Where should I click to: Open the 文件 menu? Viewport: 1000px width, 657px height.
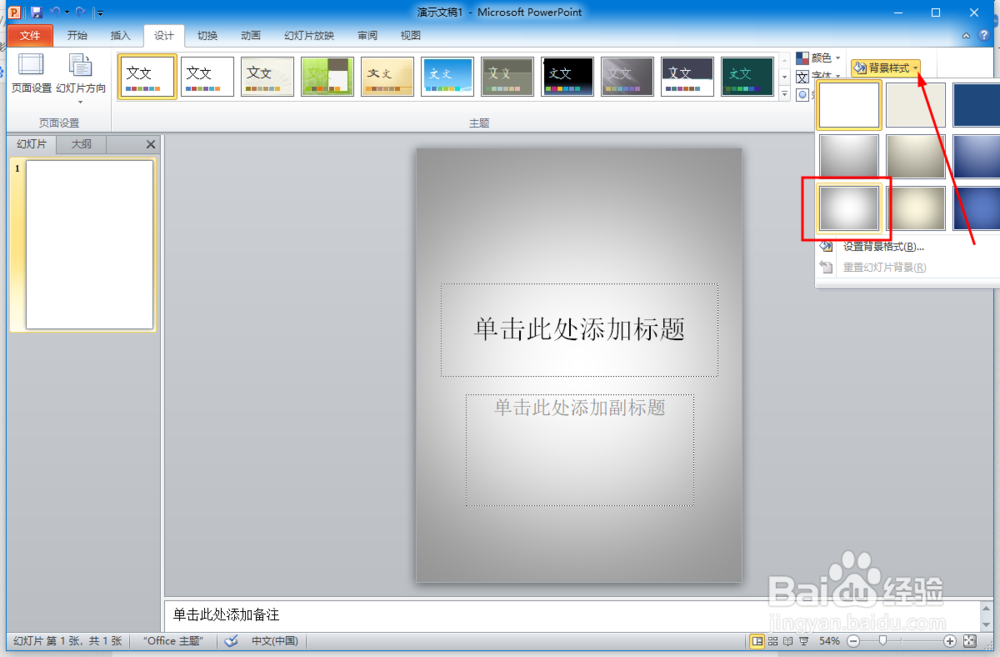pyautogui.click(x=30, y=35)
